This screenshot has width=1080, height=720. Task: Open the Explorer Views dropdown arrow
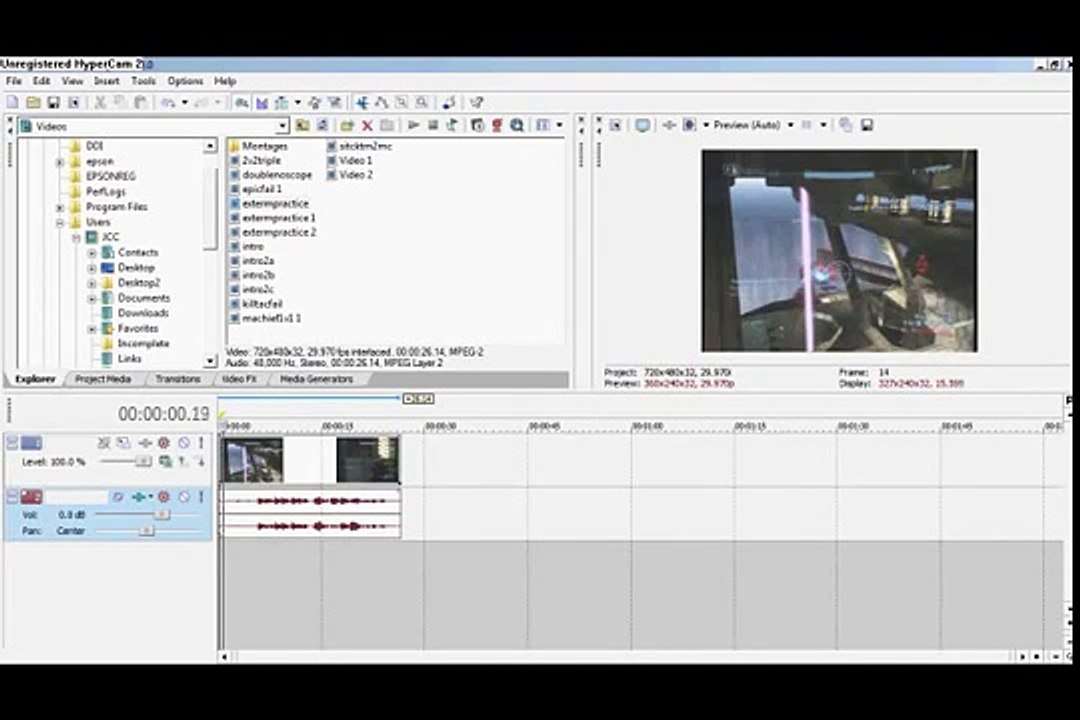point(559,125)
